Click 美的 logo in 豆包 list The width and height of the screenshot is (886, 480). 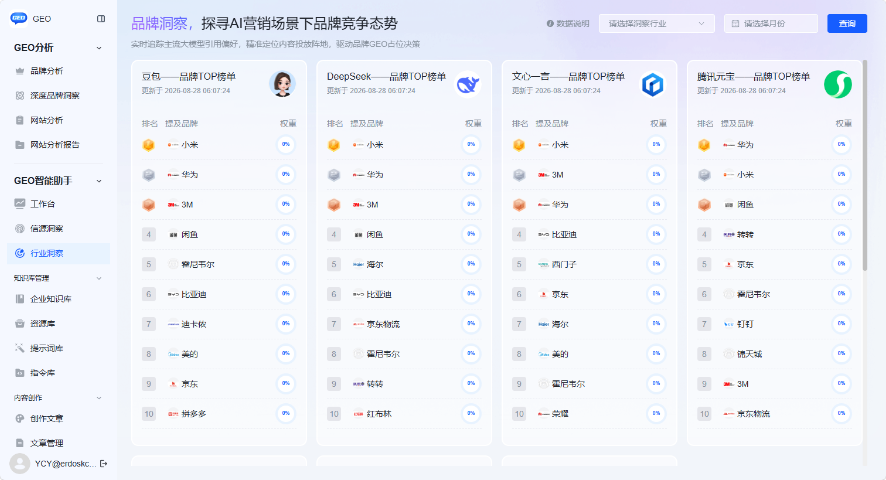click(173, 354)
